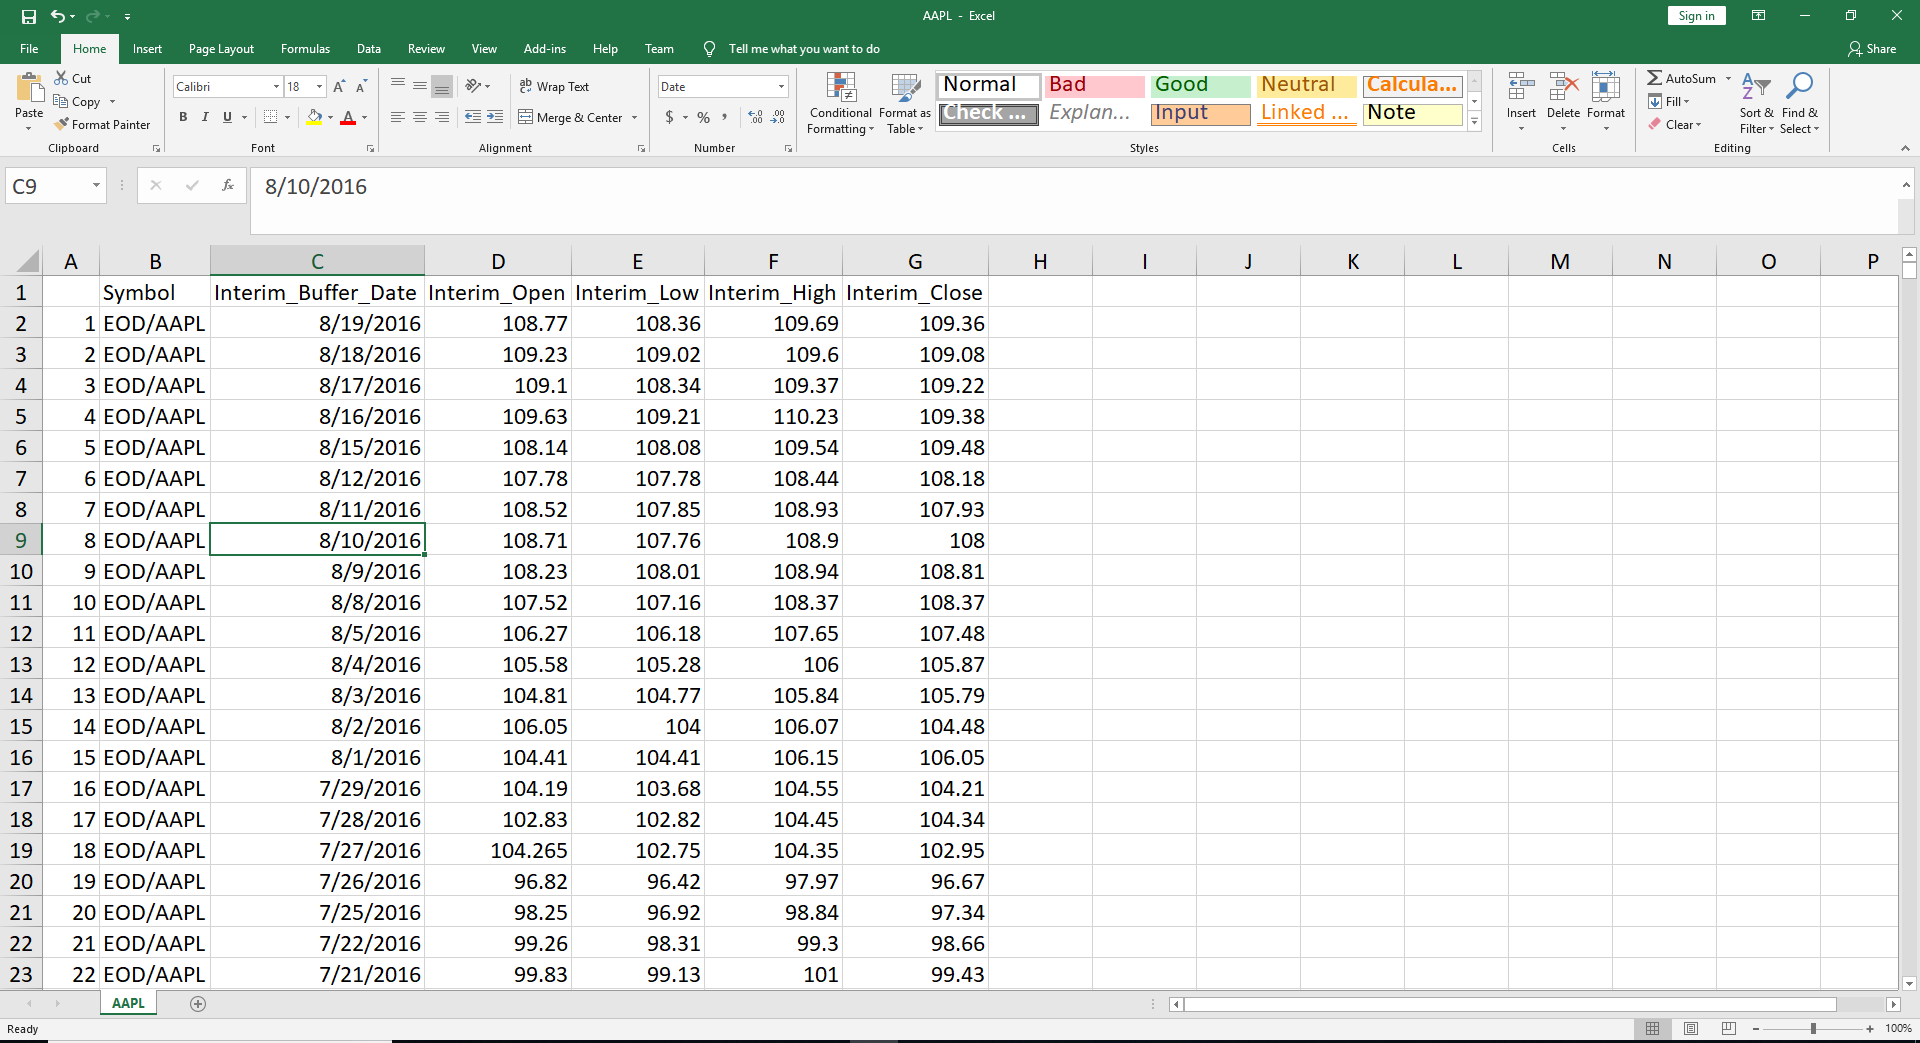Apply comma style
The image size is (1920, 1043).
(725, 117)
